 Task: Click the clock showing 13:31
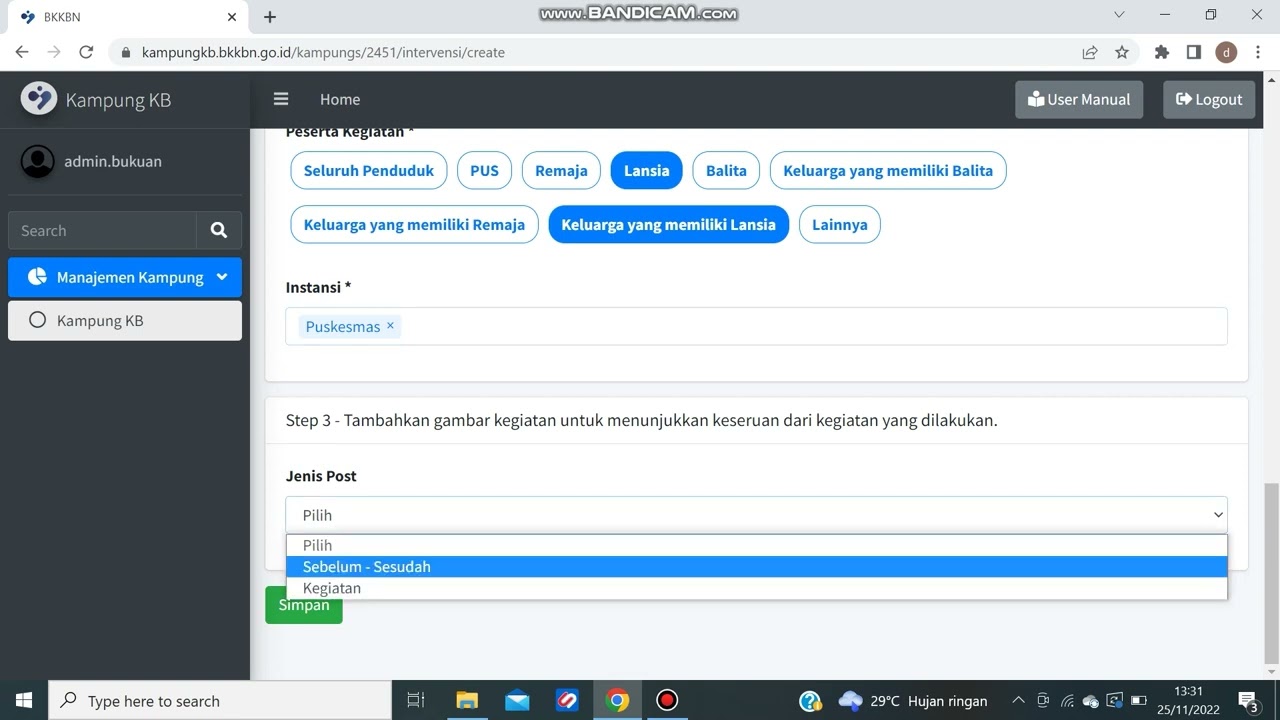tap(1188, 691)
